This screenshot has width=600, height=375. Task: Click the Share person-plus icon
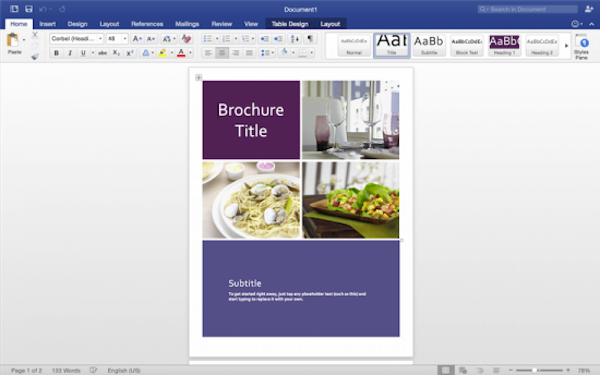coord(589,8)
